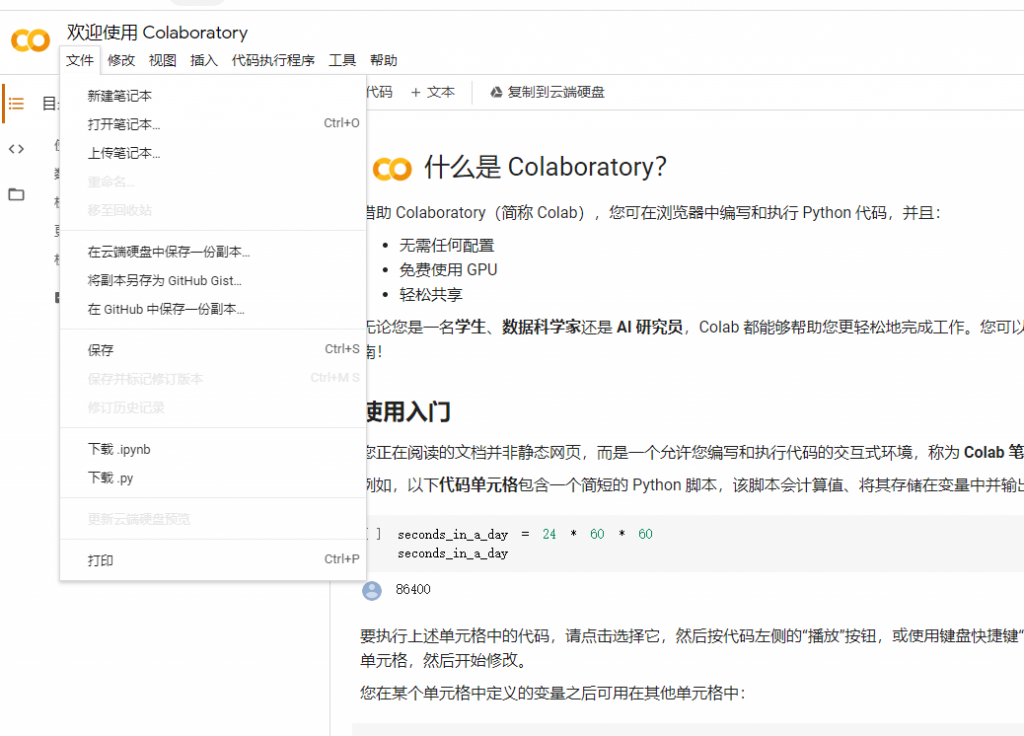
Task: Click 复制到云端硬盘 button
Action: (x=547, y=93)
